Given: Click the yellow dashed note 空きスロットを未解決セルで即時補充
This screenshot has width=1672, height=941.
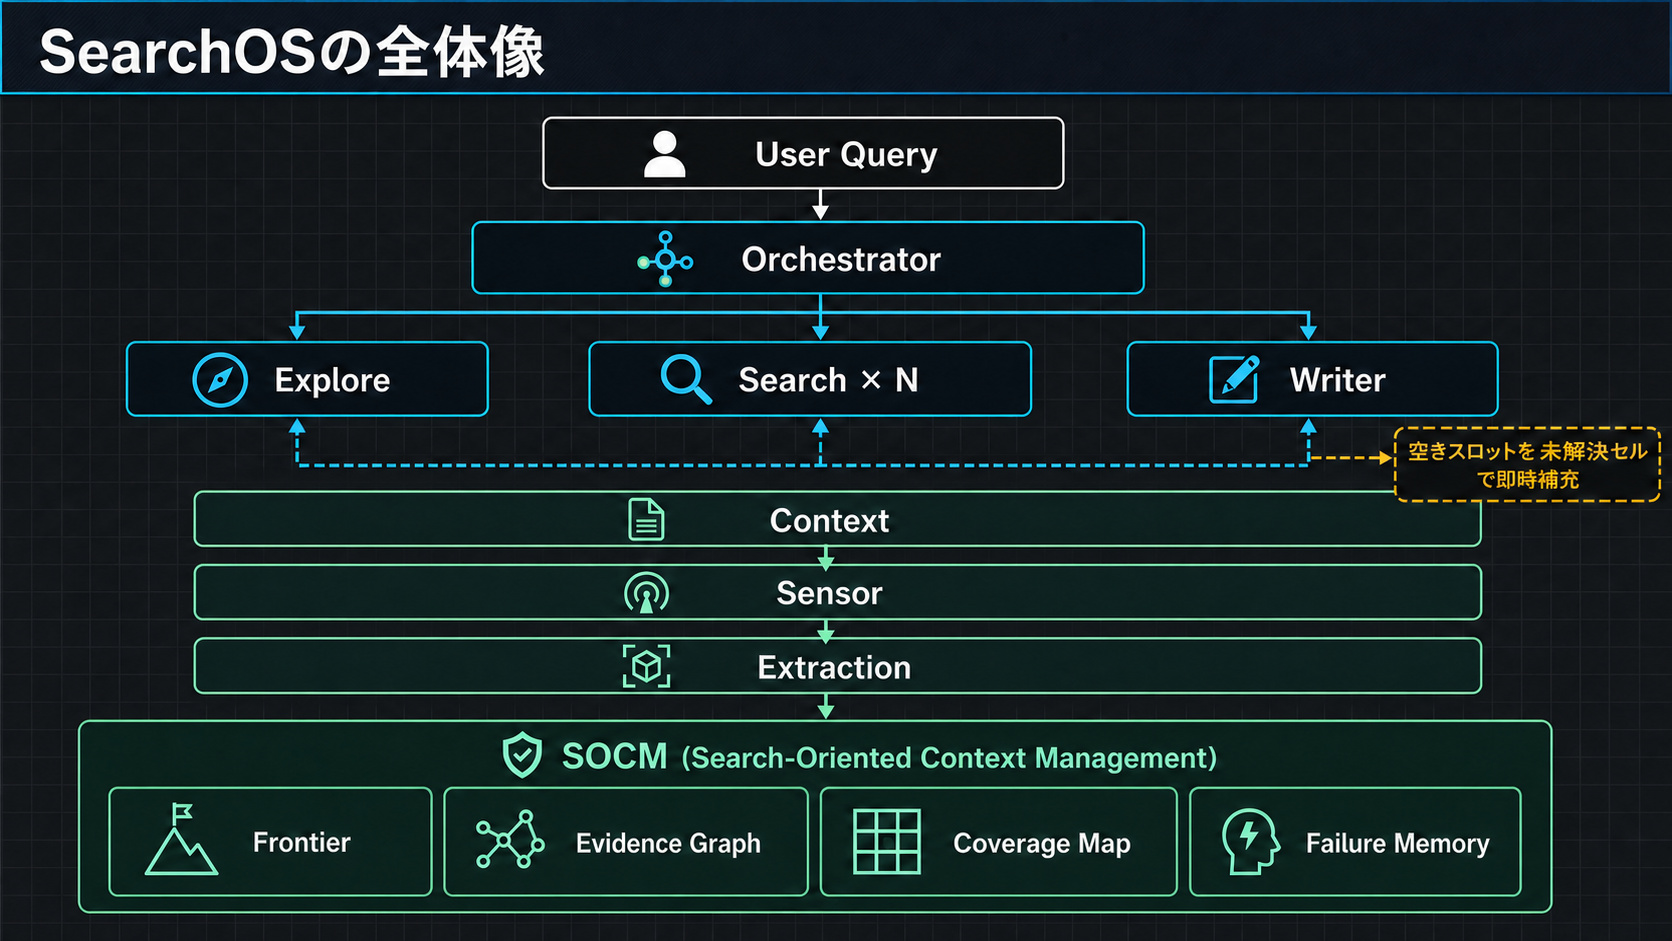Looking at the screenshot, I should click(1527, 465).
